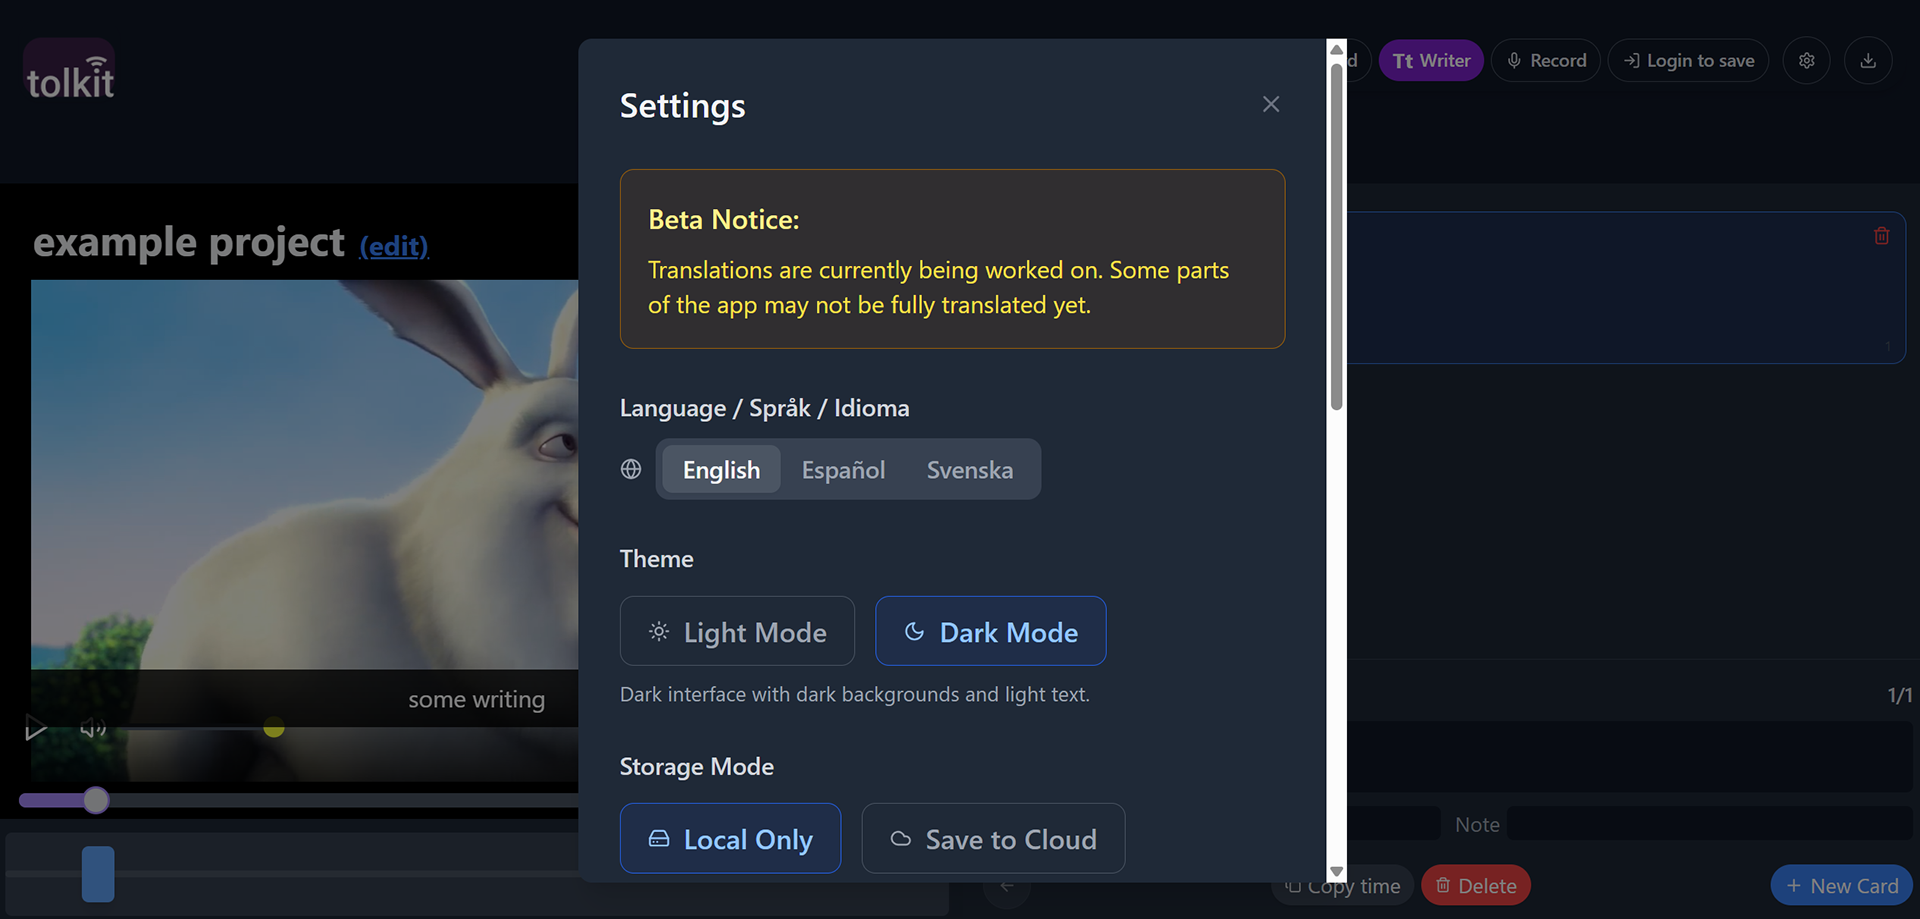Click the tolkit logo
1920x919 pixels.
click(70, 72)
